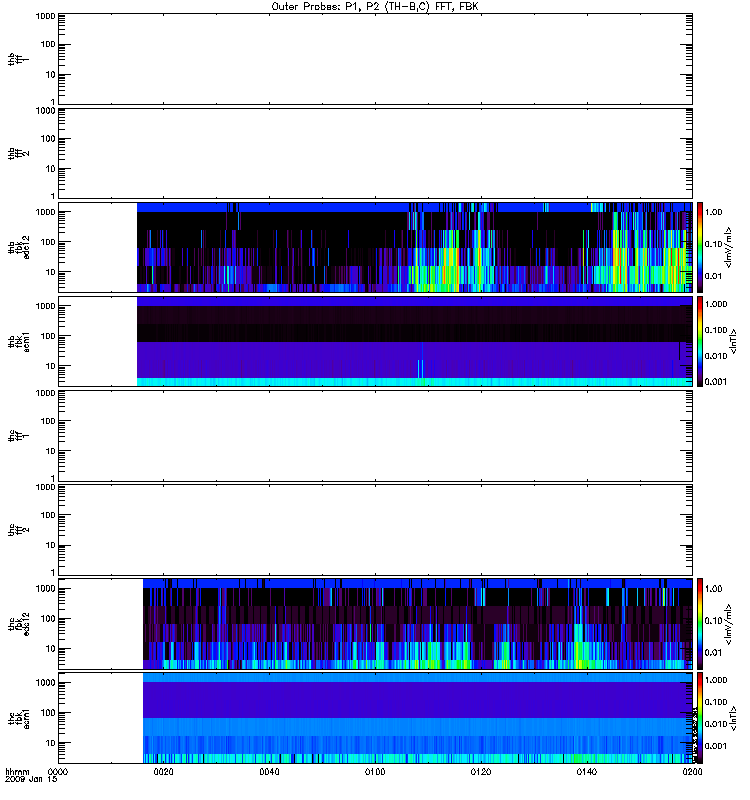Click the 0100 time tick label
The height and width of the screenshot is (800, 750).
[375, 771]
